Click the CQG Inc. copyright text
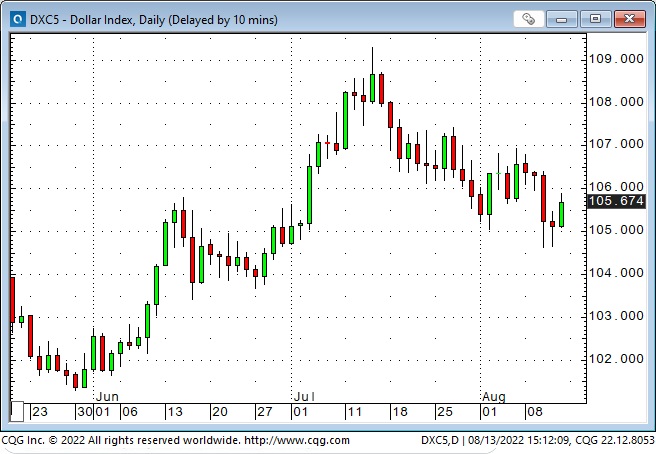This screenshot has height=454, width=656. (121, 440)
